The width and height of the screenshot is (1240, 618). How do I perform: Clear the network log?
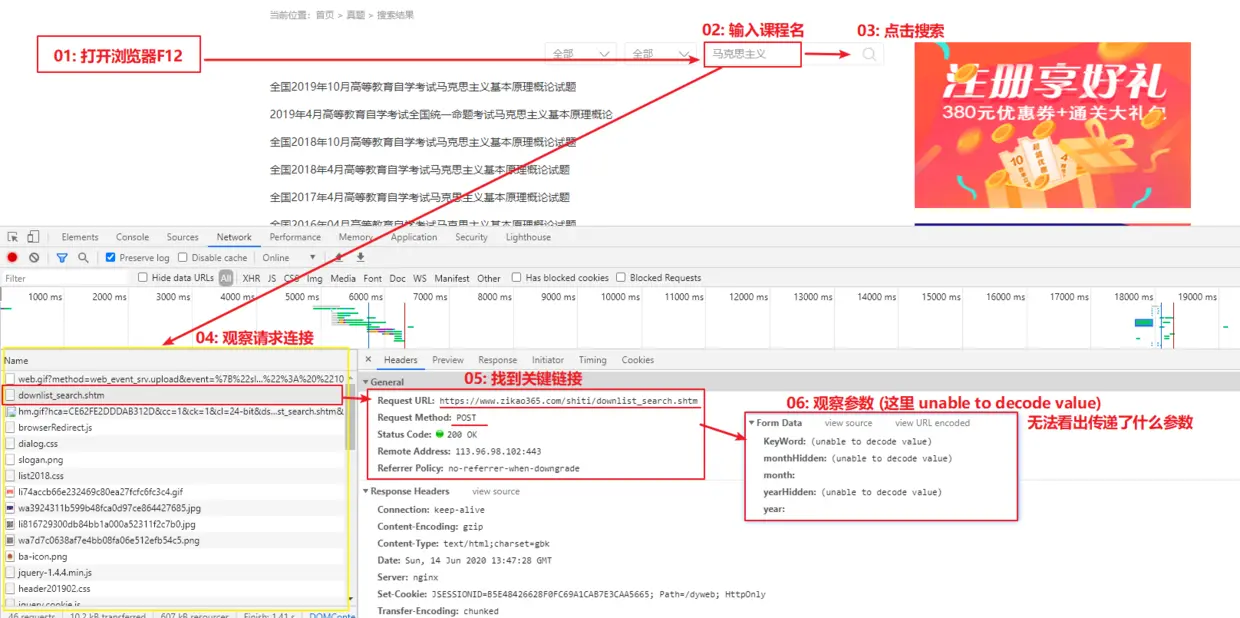pos(34,258)
